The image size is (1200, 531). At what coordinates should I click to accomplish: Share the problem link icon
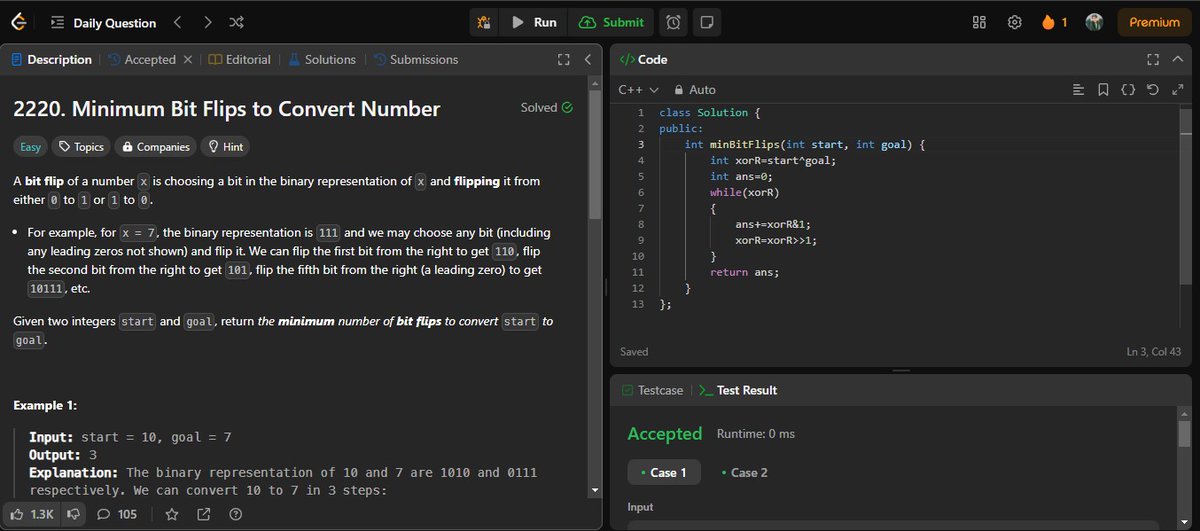pos(204,514)
